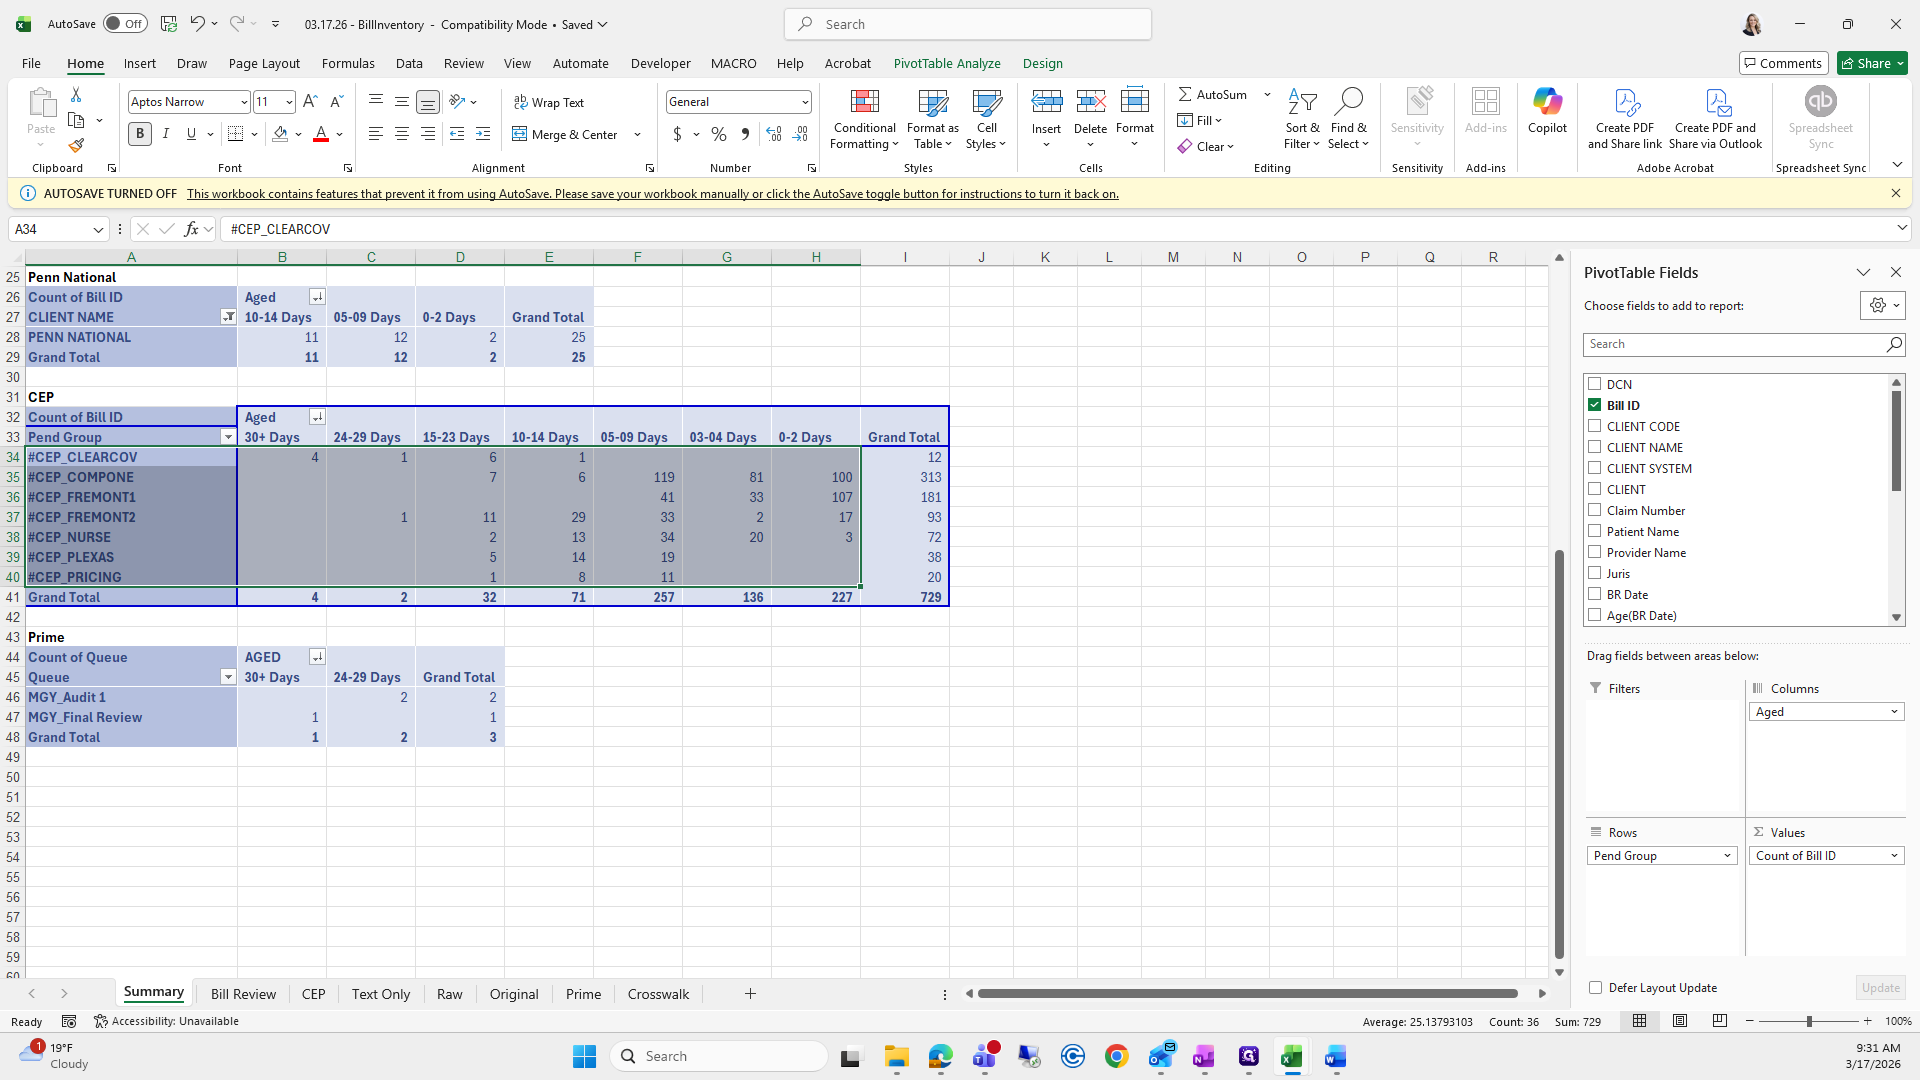Screen dimensions: 1920x1080
Task: Click the AutoSave instructions link in banner
Action: point(652,194)
